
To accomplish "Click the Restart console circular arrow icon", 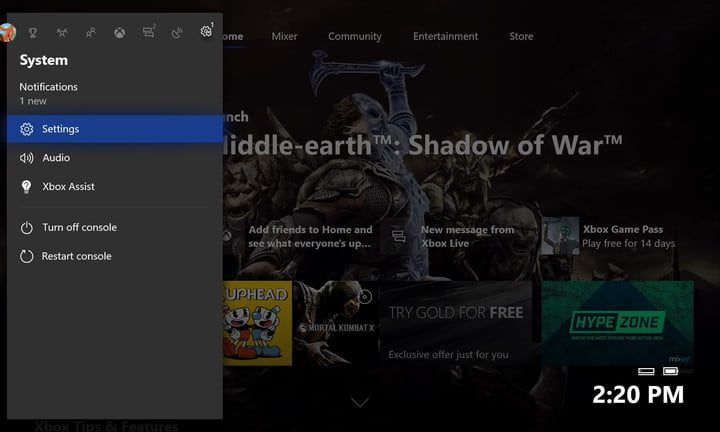I will point(27,257).
